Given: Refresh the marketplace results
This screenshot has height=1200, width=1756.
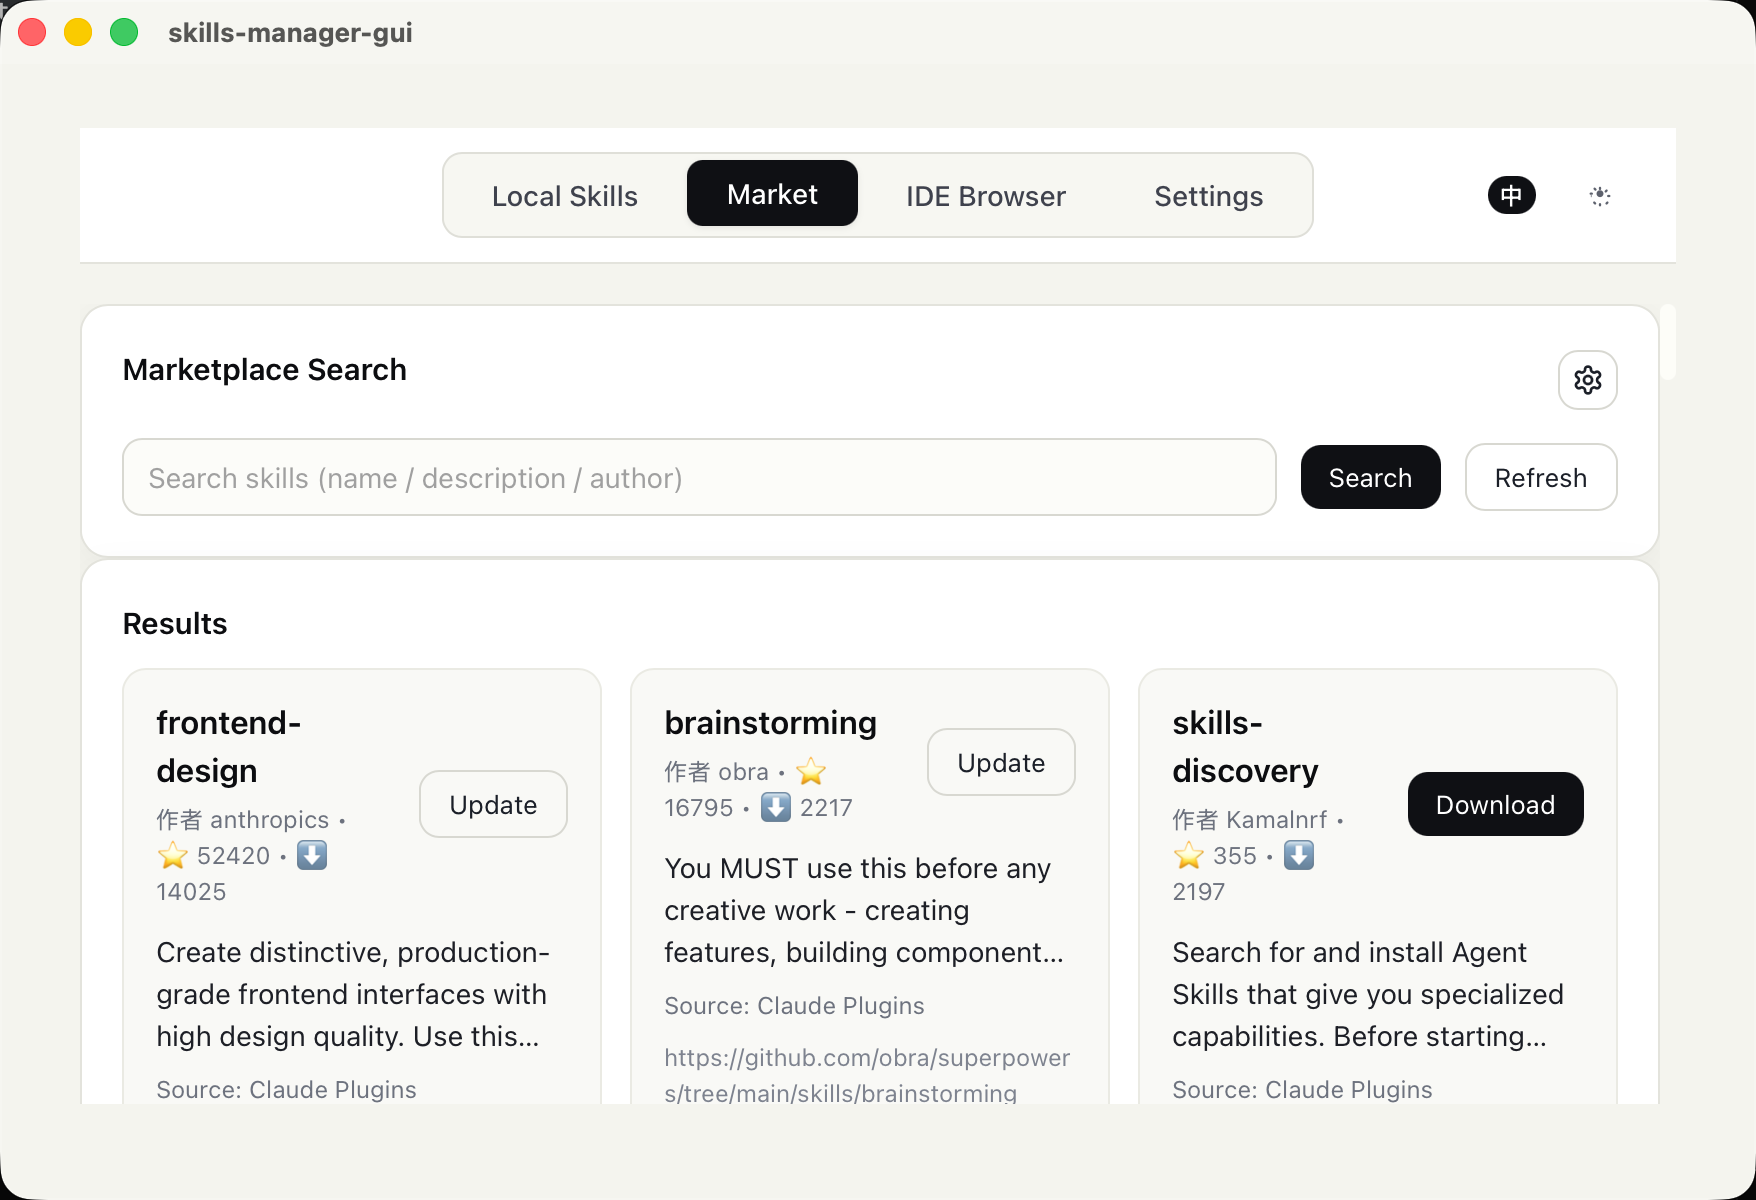Looking at the screenshot, I should [1540, 477].
